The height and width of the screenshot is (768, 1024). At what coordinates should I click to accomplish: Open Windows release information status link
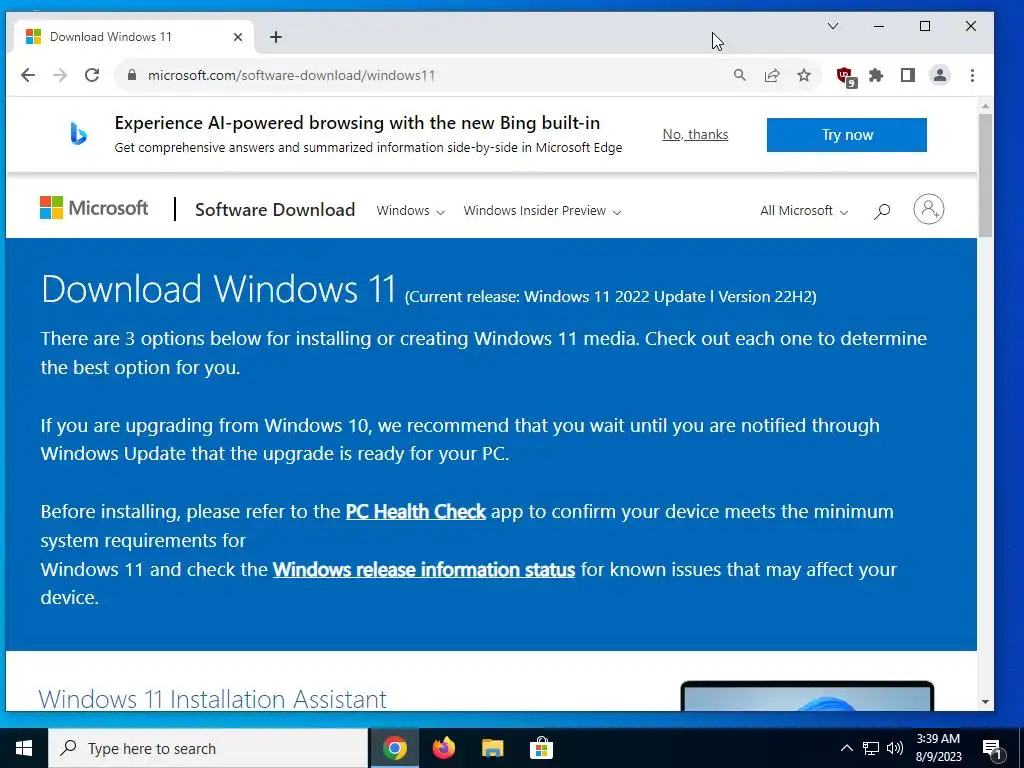423,569
